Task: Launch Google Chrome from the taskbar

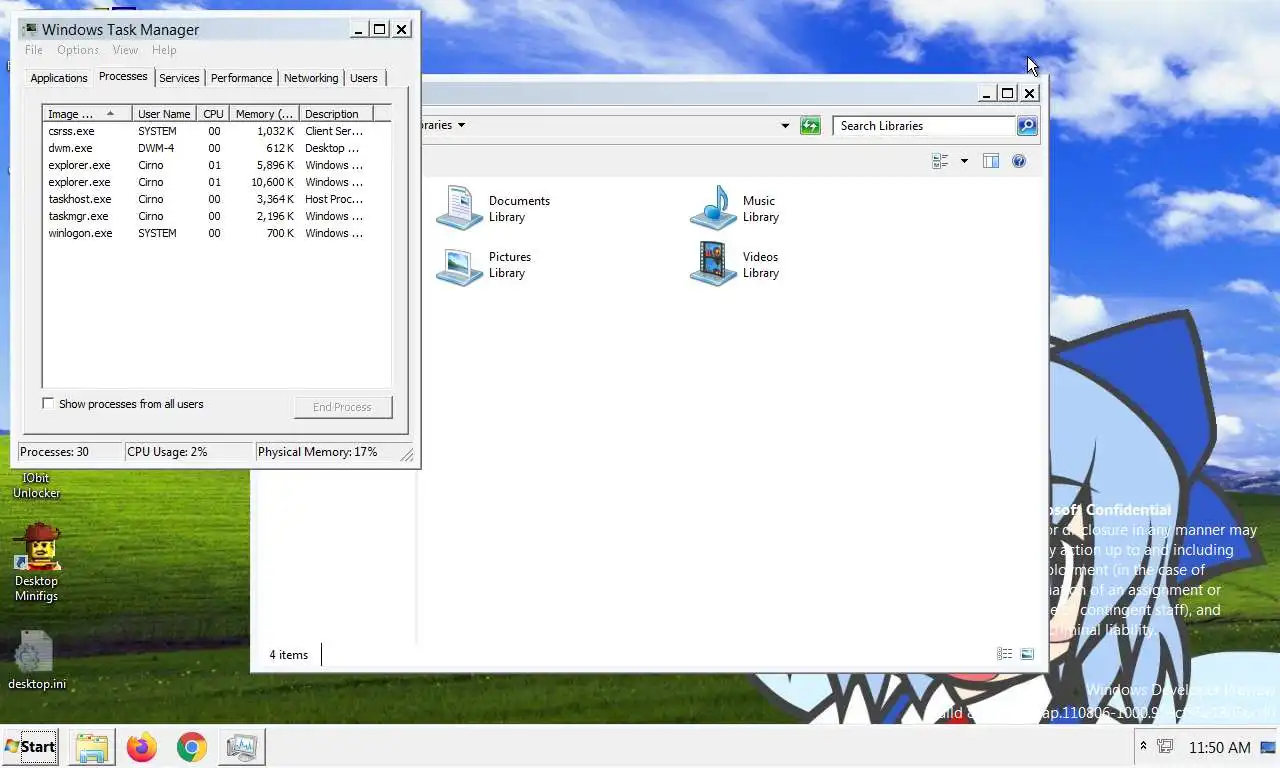Action: tap(192, 747)
